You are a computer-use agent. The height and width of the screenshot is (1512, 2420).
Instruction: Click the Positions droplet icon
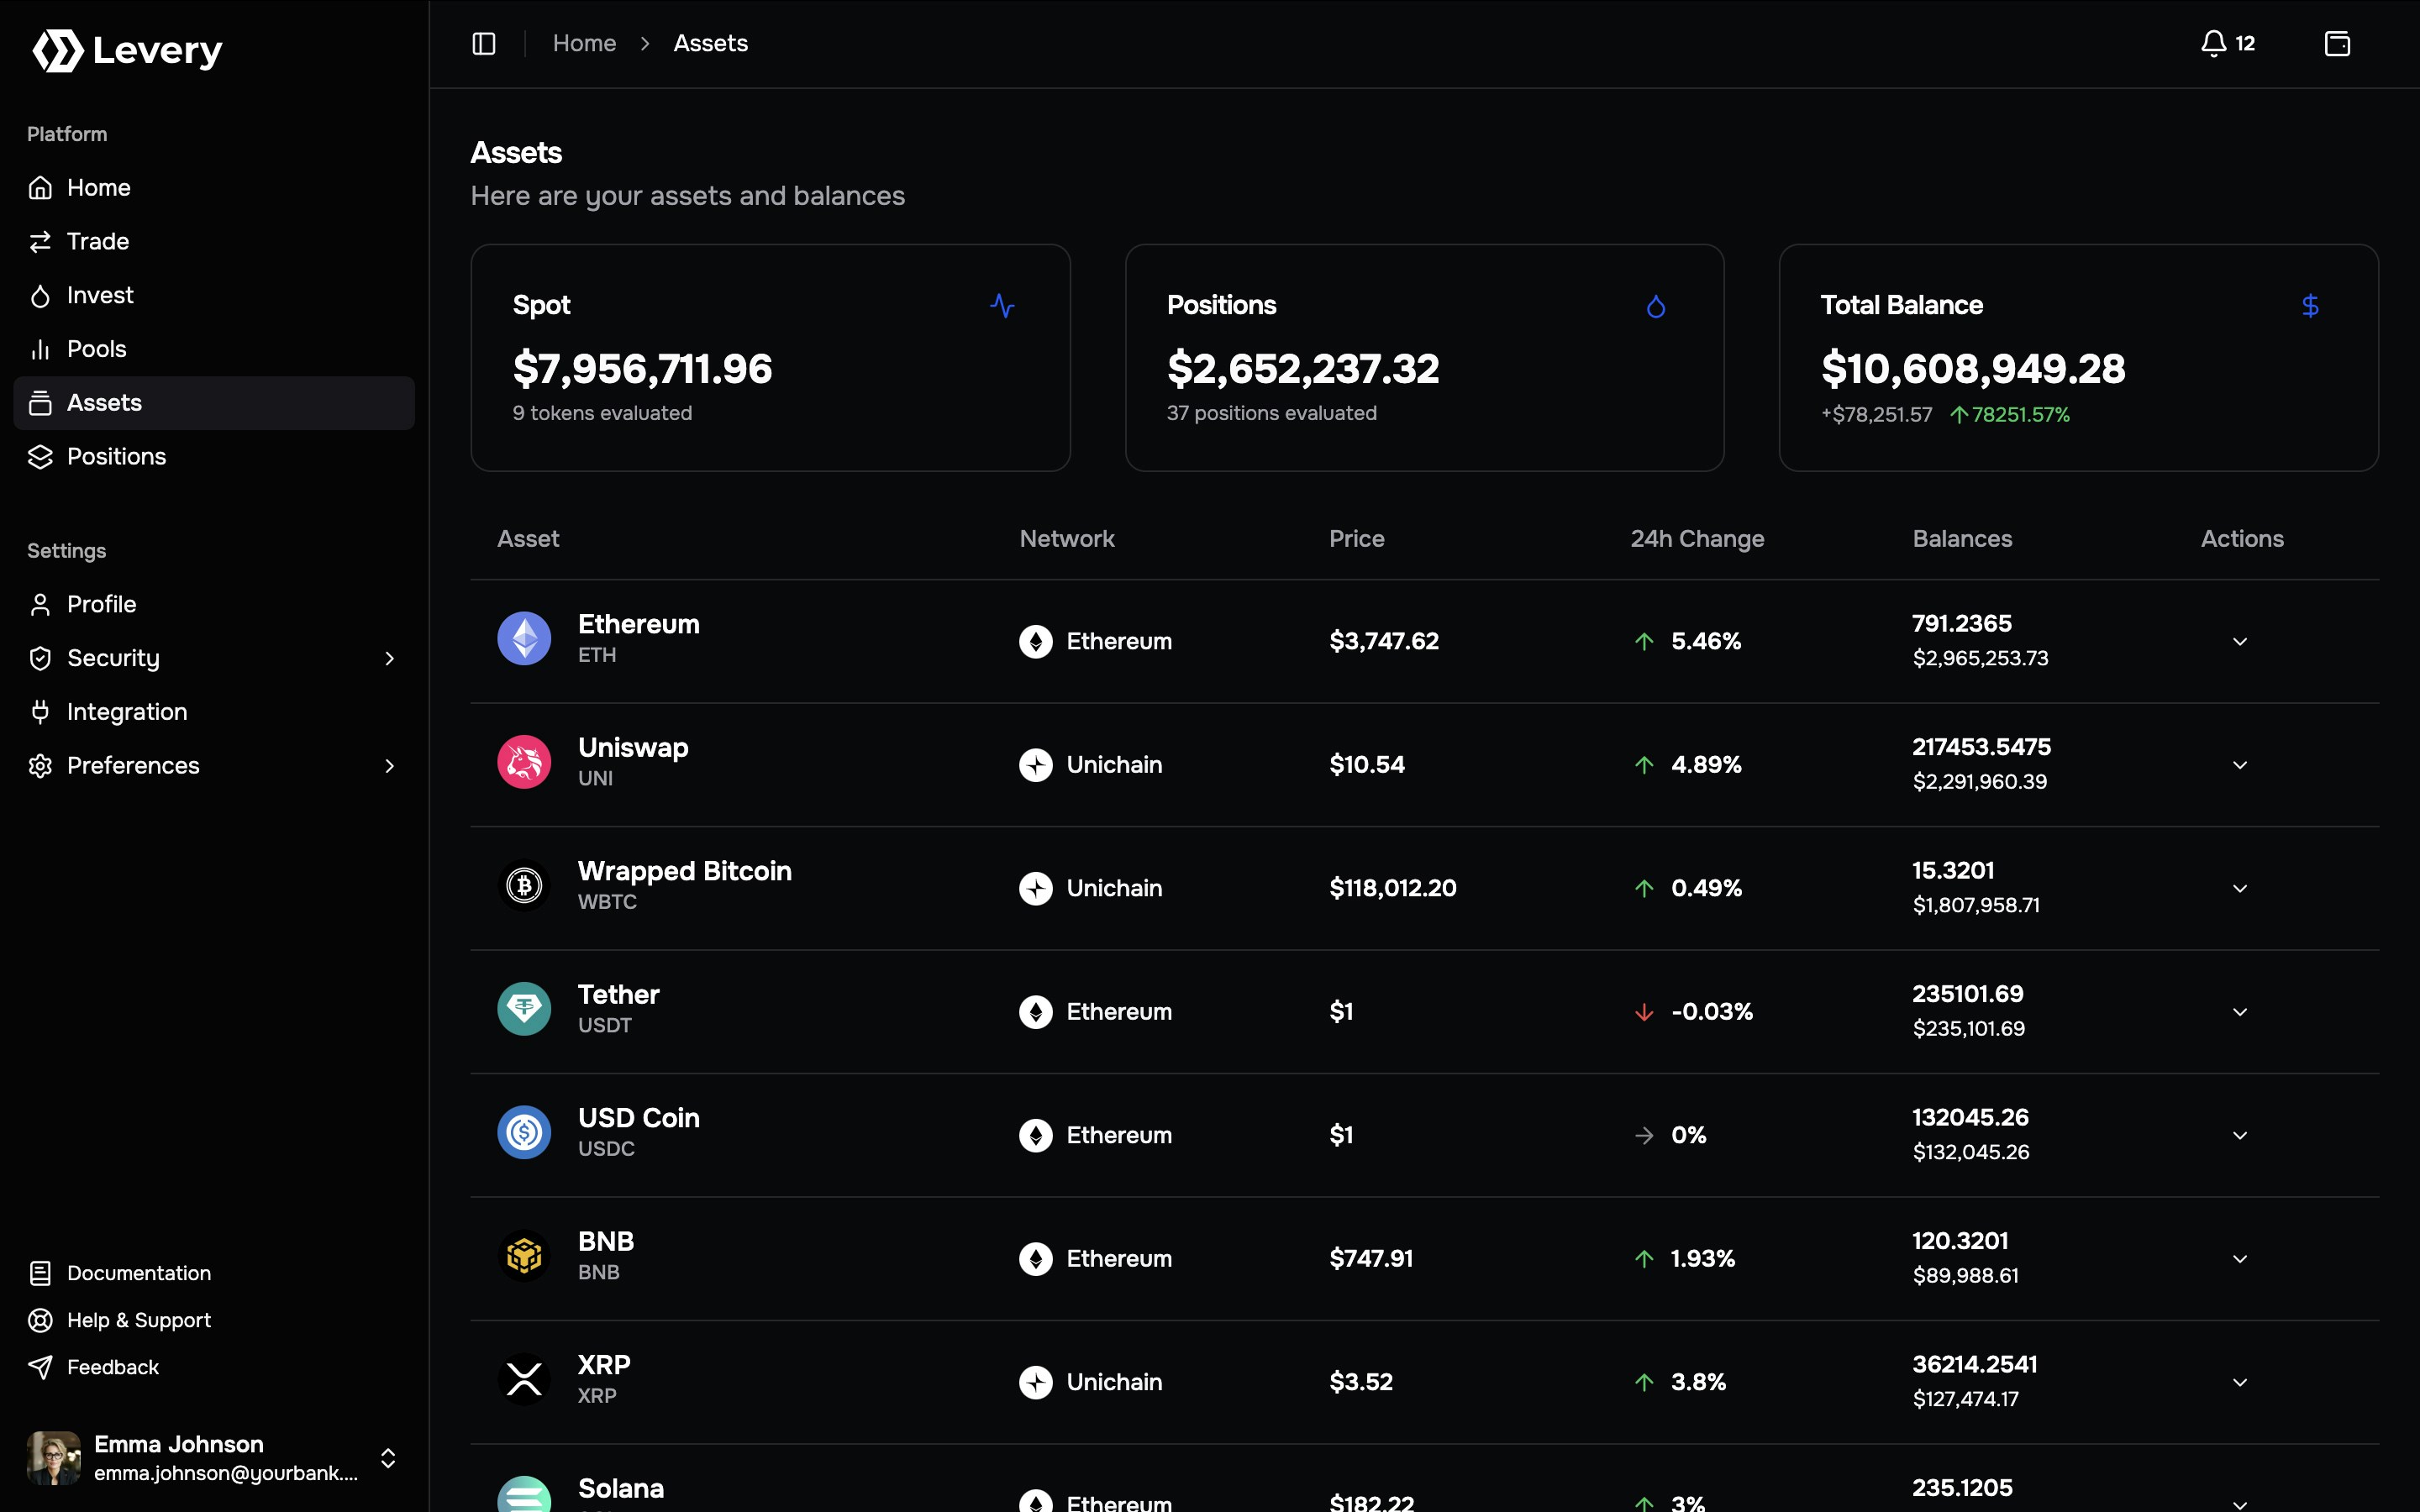(x=1656, y=306)
